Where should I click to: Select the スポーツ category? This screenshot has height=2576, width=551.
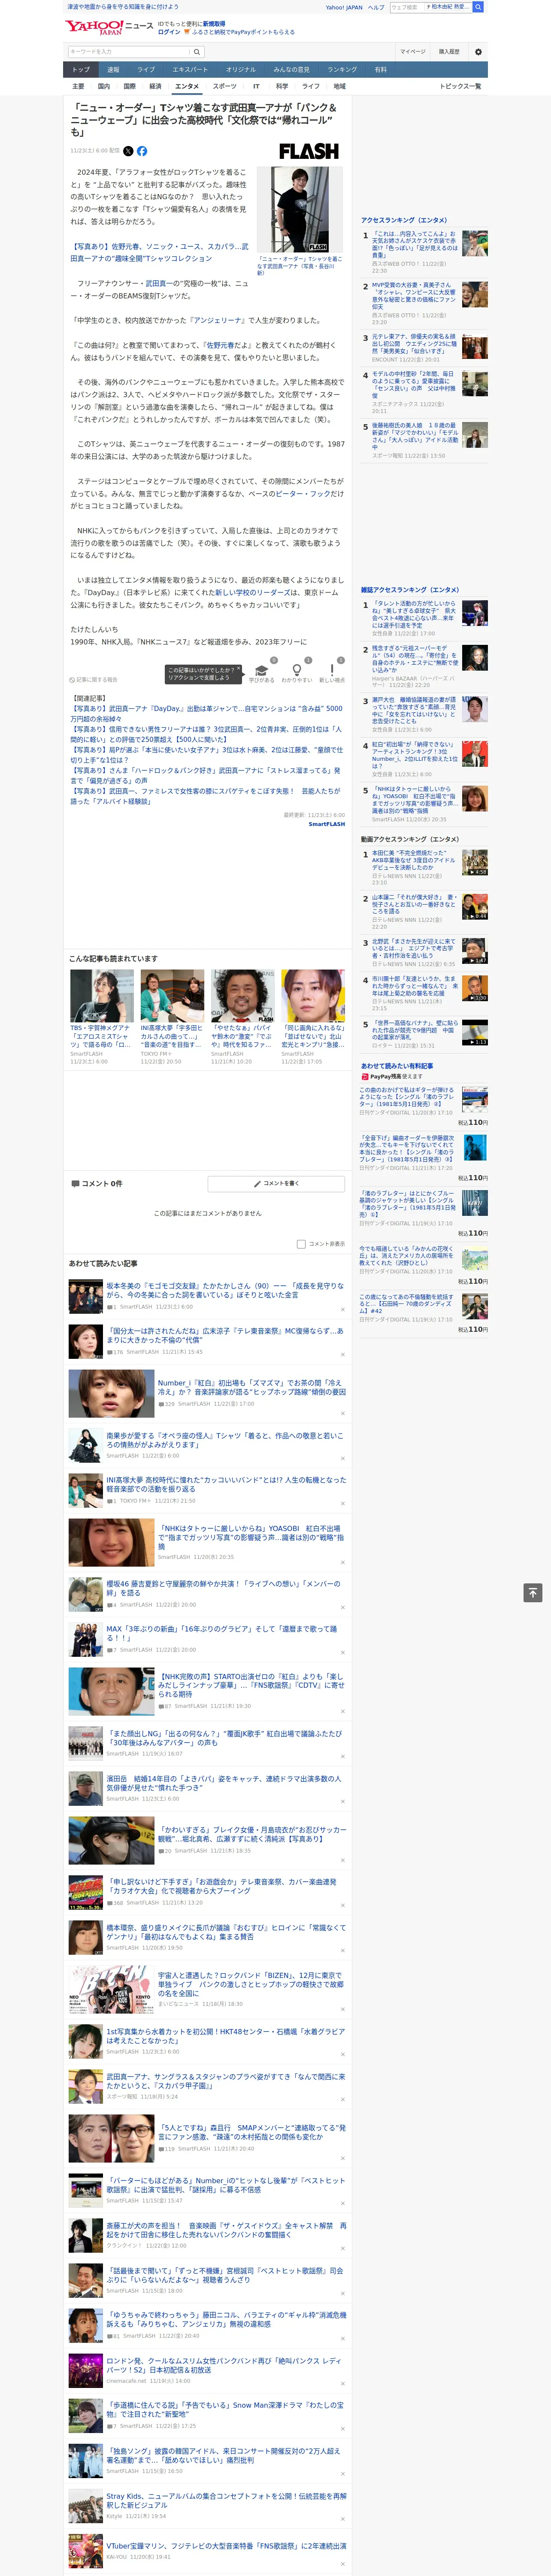pos(225,86)
